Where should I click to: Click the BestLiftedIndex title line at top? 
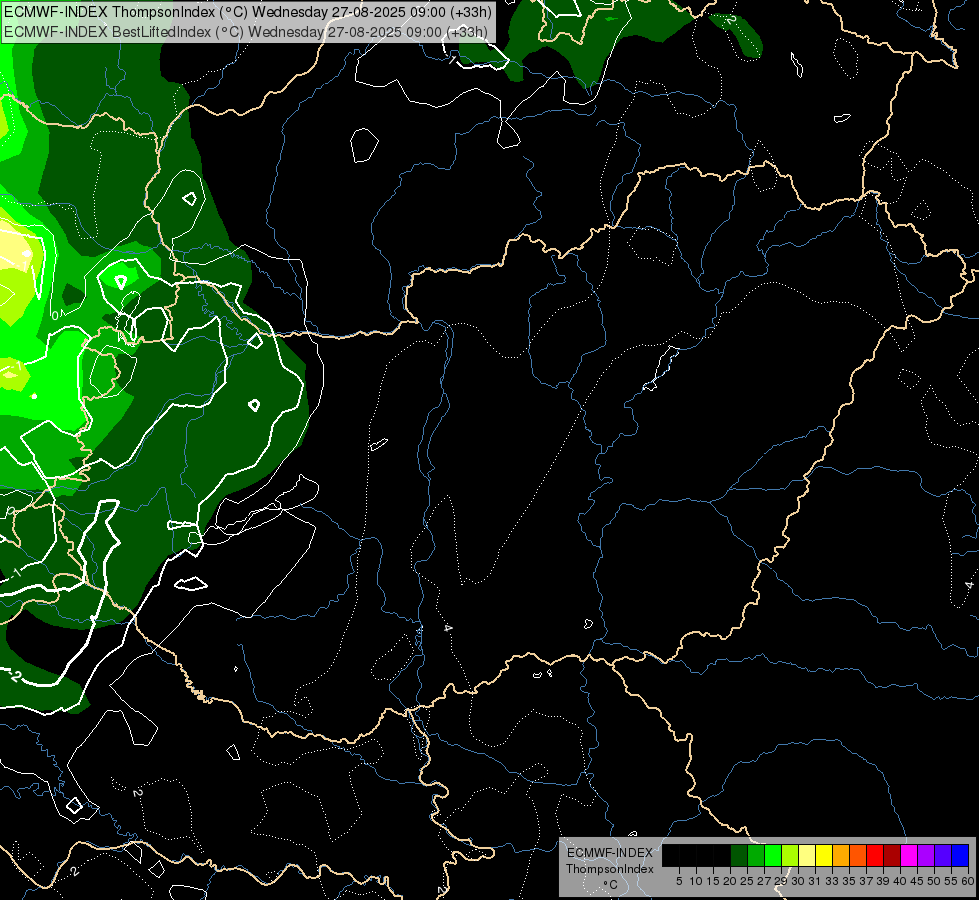(246, 31)
